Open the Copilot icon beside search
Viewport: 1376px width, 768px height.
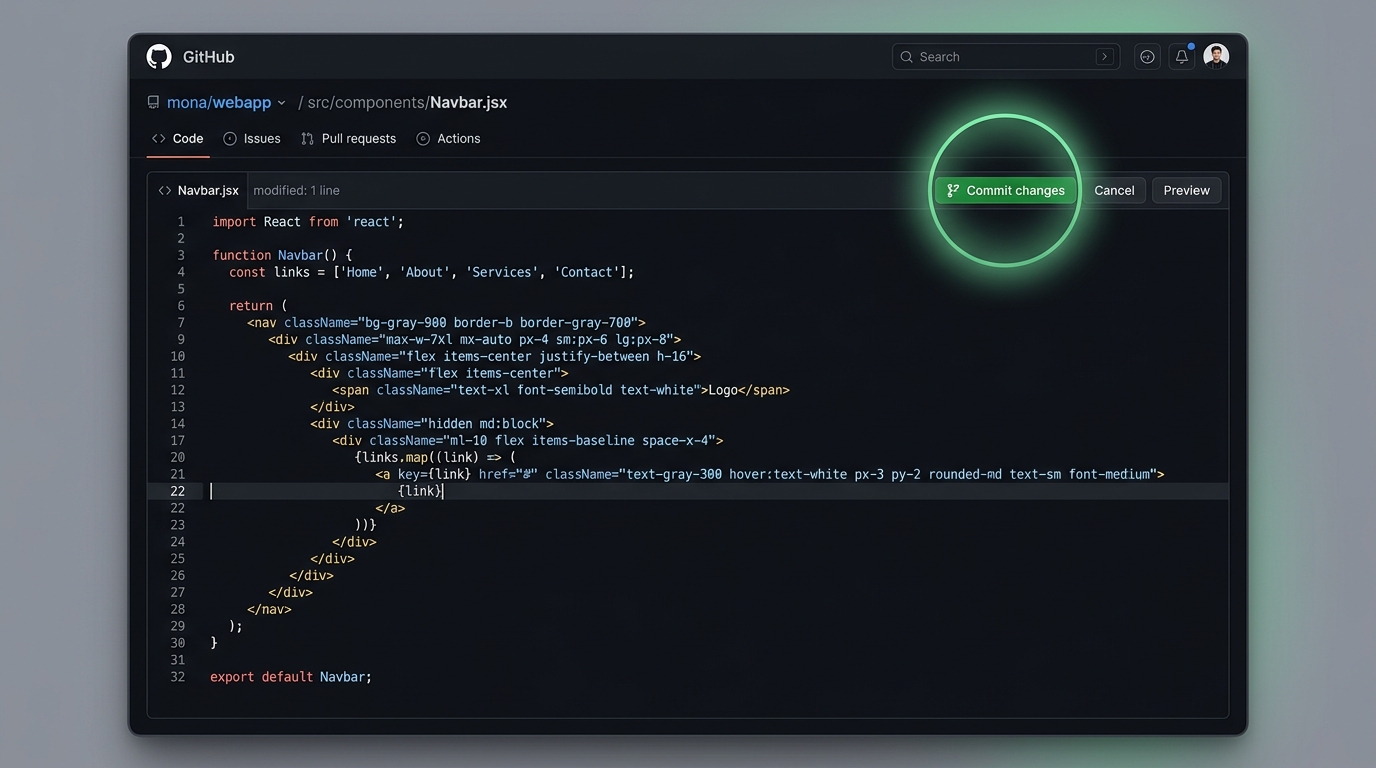1147,57
